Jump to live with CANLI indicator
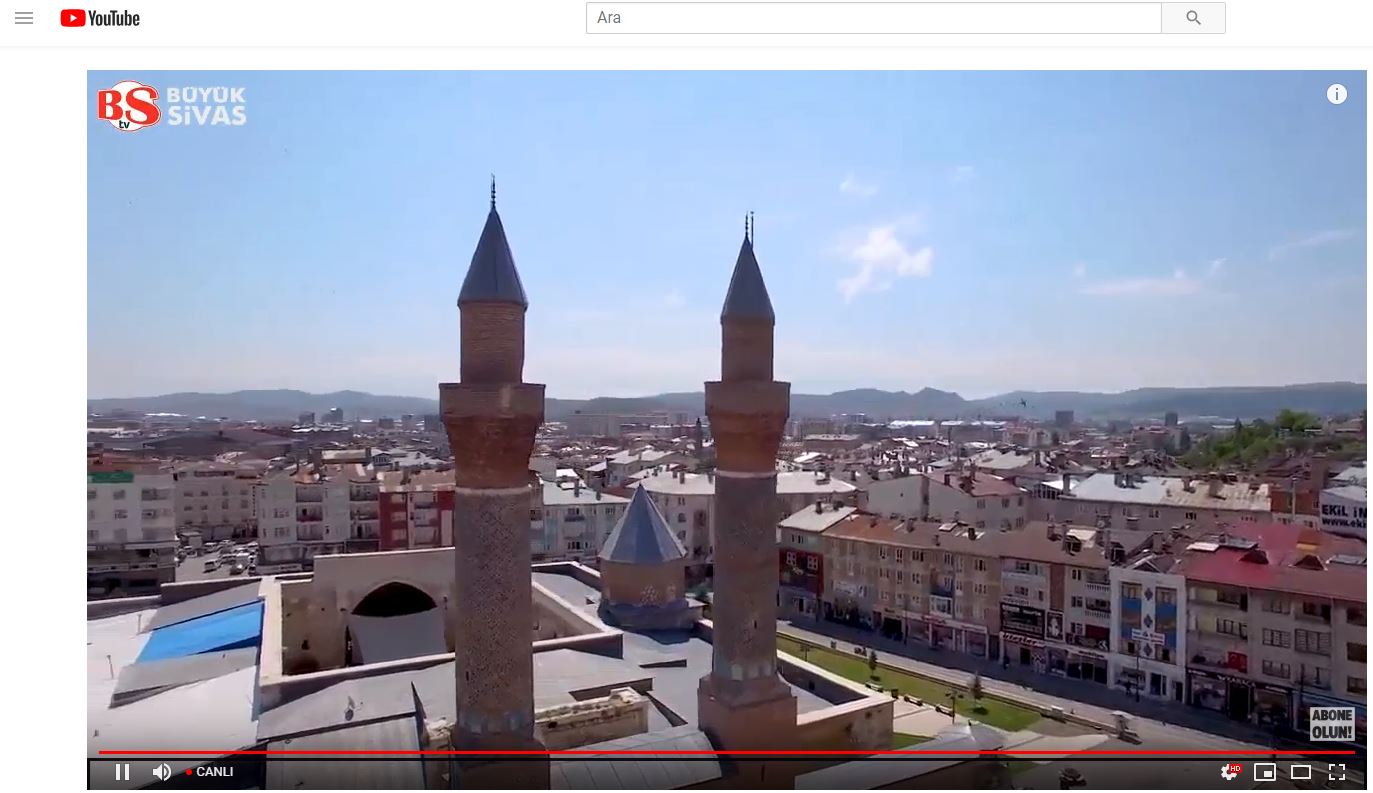Viewport: 1373px width, 793px height. pos(210,772)
